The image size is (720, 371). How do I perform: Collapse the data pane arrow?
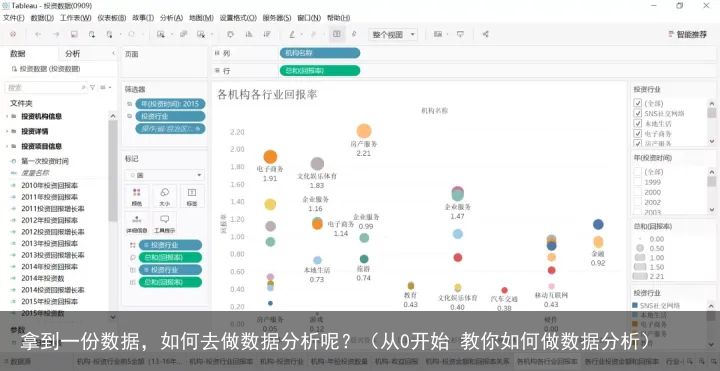pos(113,54)
